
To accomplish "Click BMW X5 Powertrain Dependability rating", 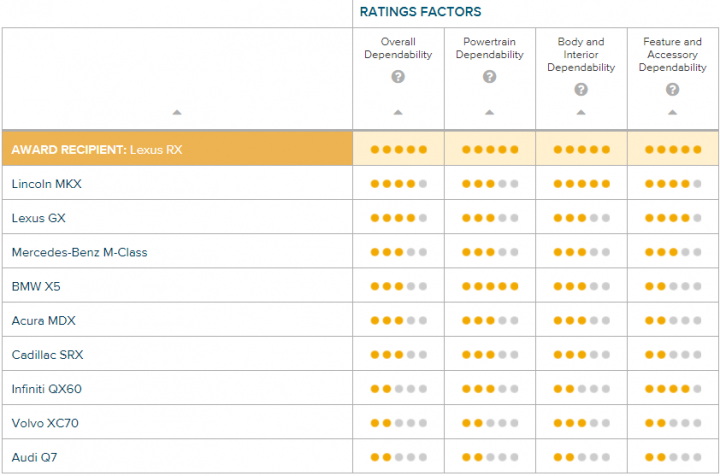I will pos(490,286).
